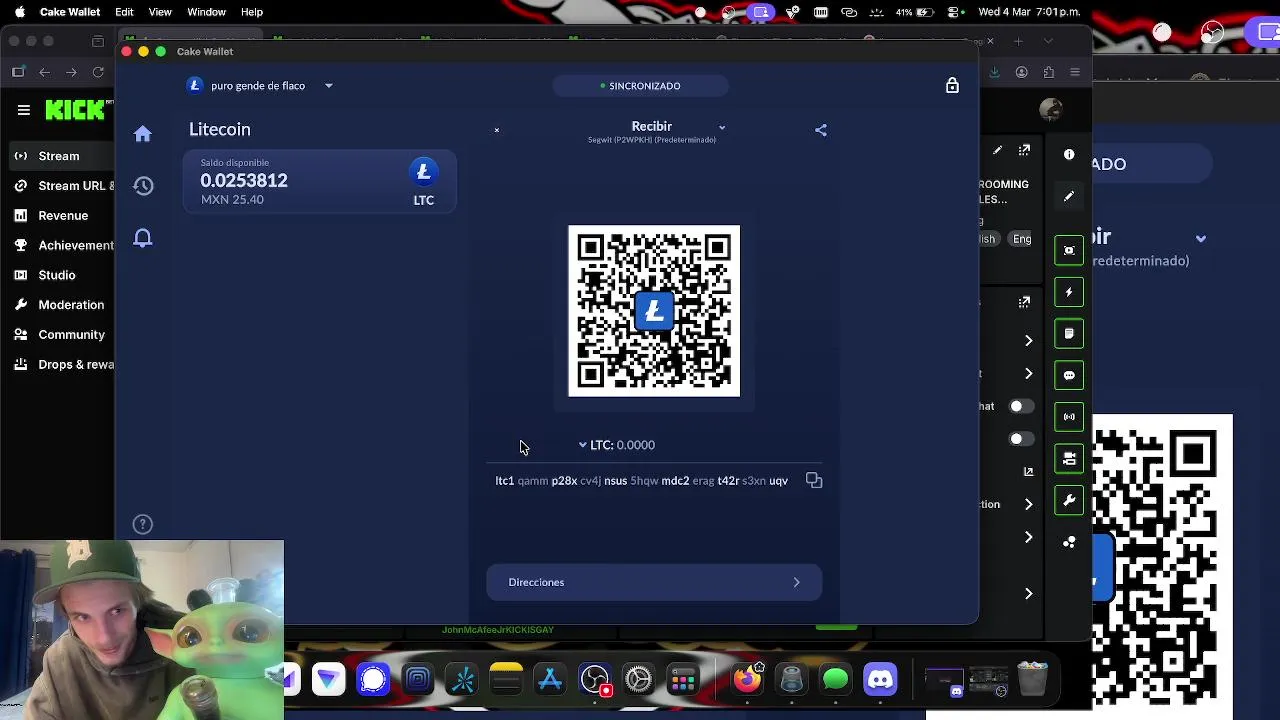1280x720 pixels.
Task: Open Studio in Kick sidebar
Action: pos(58,275)
